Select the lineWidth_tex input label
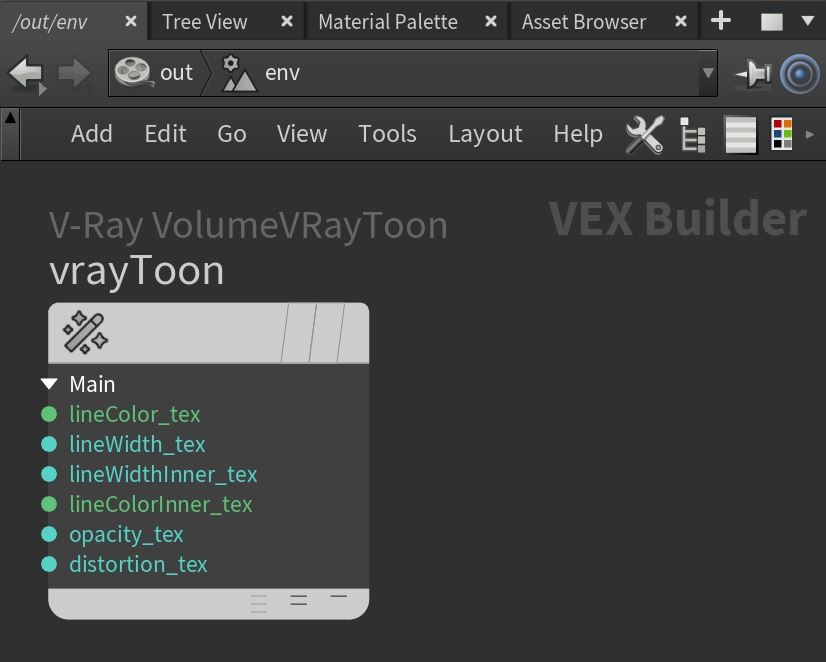This screenshot has height=662, width=826. pyautogui.click(x=137, y=444)
